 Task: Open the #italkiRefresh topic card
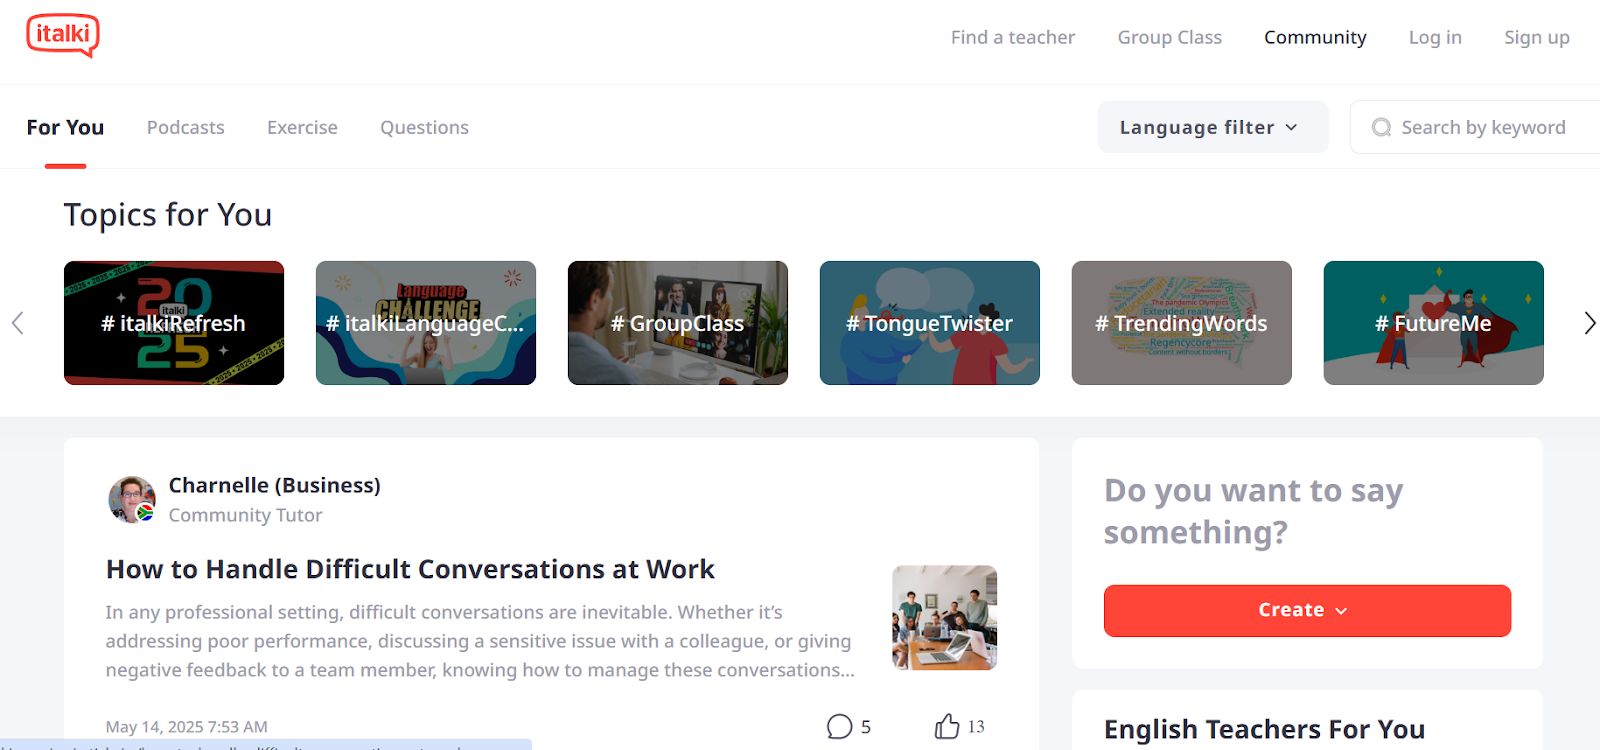[x=174, y=323]
